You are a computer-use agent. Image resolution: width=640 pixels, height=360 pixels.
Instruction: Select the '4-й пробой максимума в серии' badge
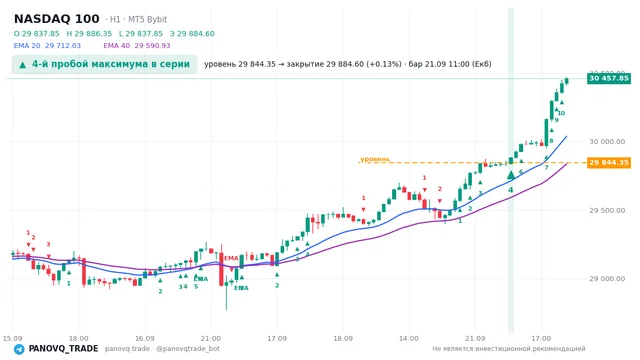(x=104, y=64)
